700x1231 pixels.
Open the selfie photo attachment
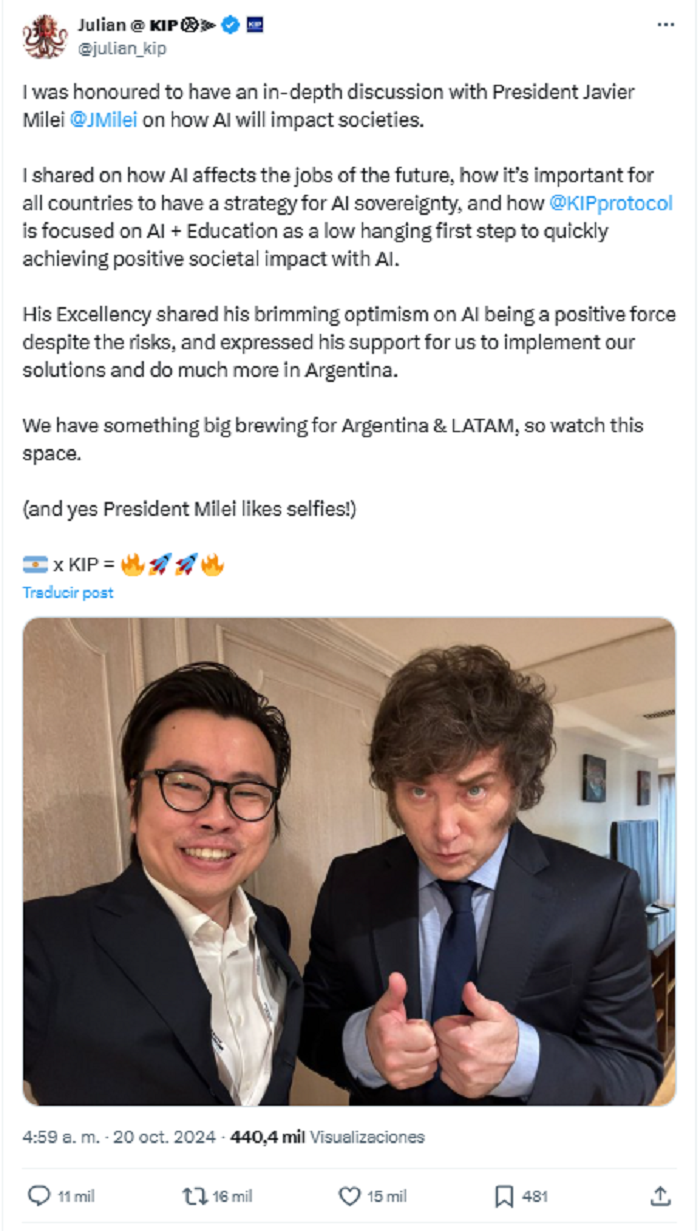(349, 861)
